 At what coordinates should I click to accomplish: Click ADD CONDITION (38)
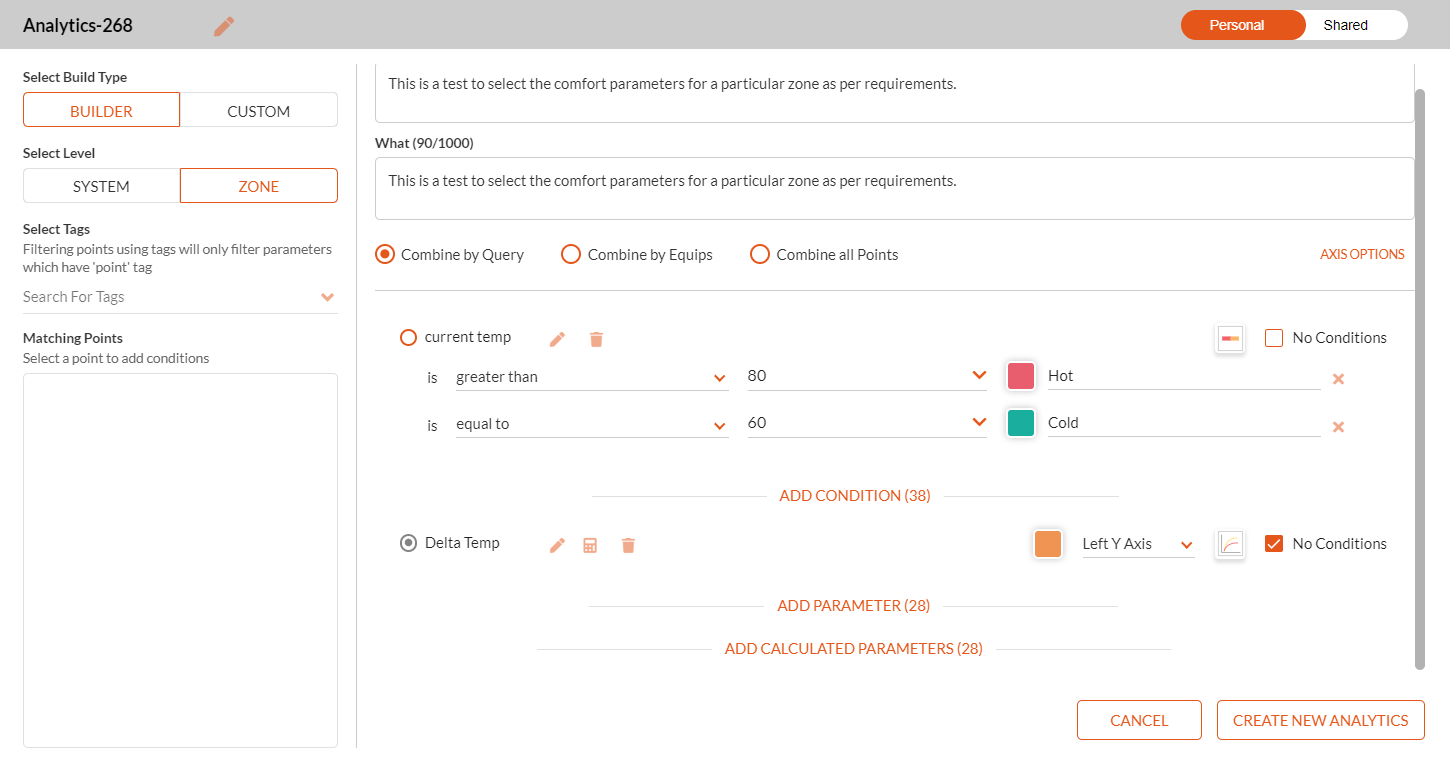pos(855,496)
